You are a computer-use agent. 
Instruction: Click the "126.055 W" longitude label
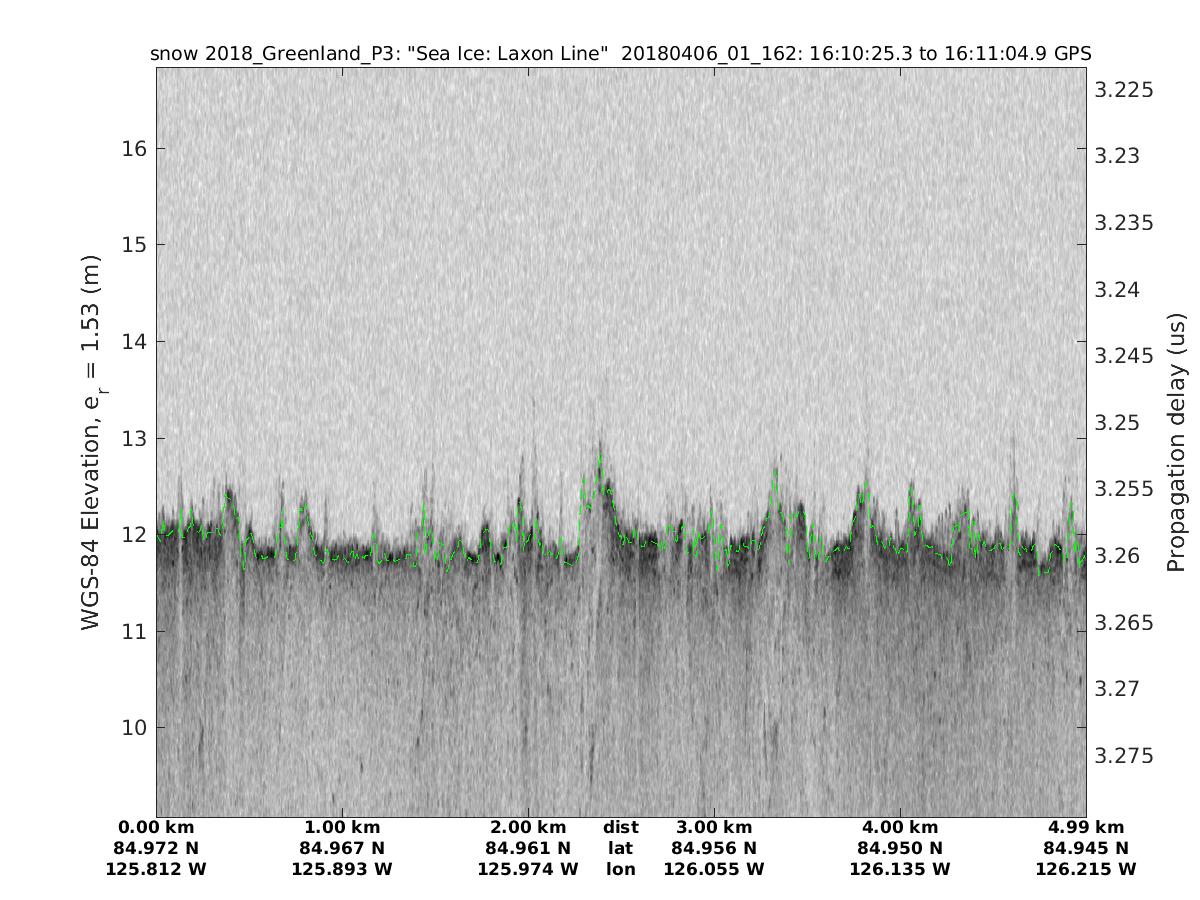point(714,869)
